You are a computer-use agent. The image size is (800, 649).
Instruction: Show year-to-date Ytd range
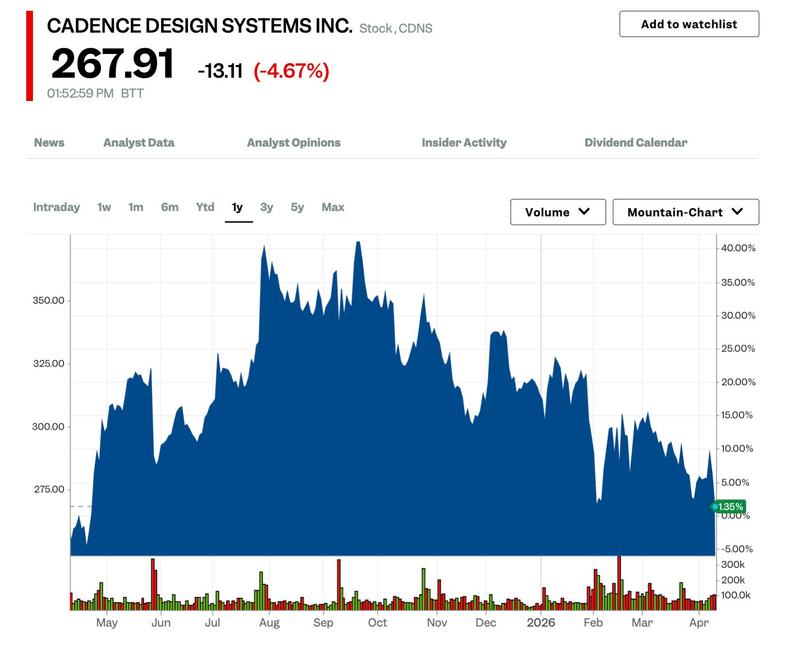205,207
